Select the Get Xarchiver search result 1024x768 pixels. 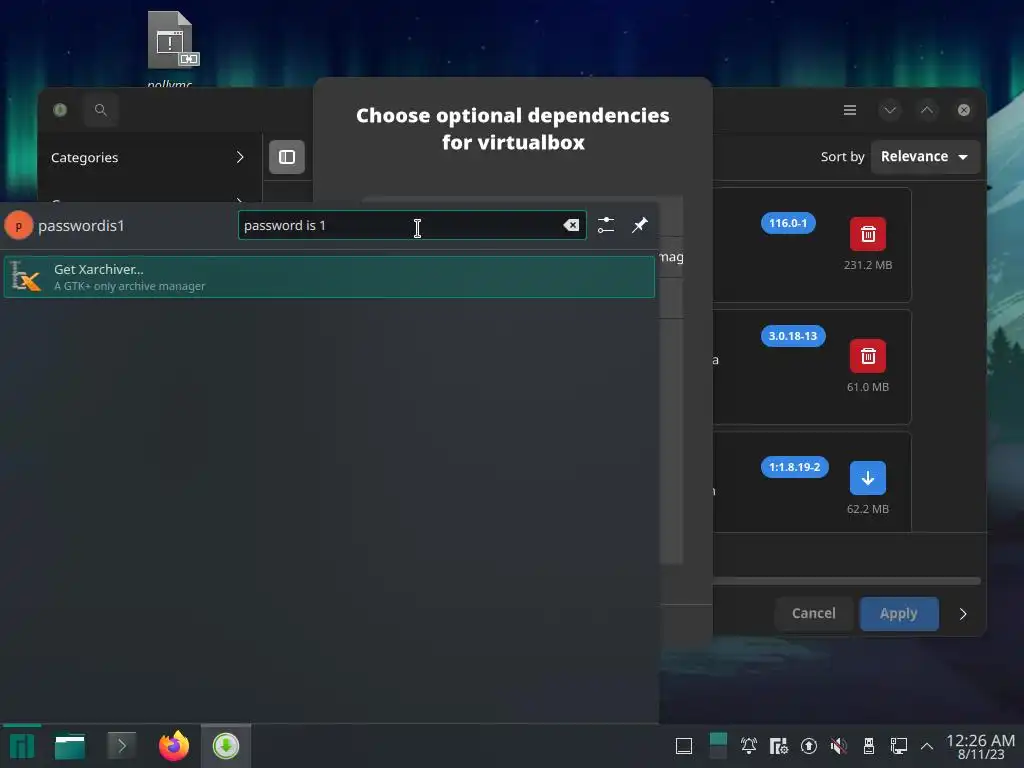[329, 277]
